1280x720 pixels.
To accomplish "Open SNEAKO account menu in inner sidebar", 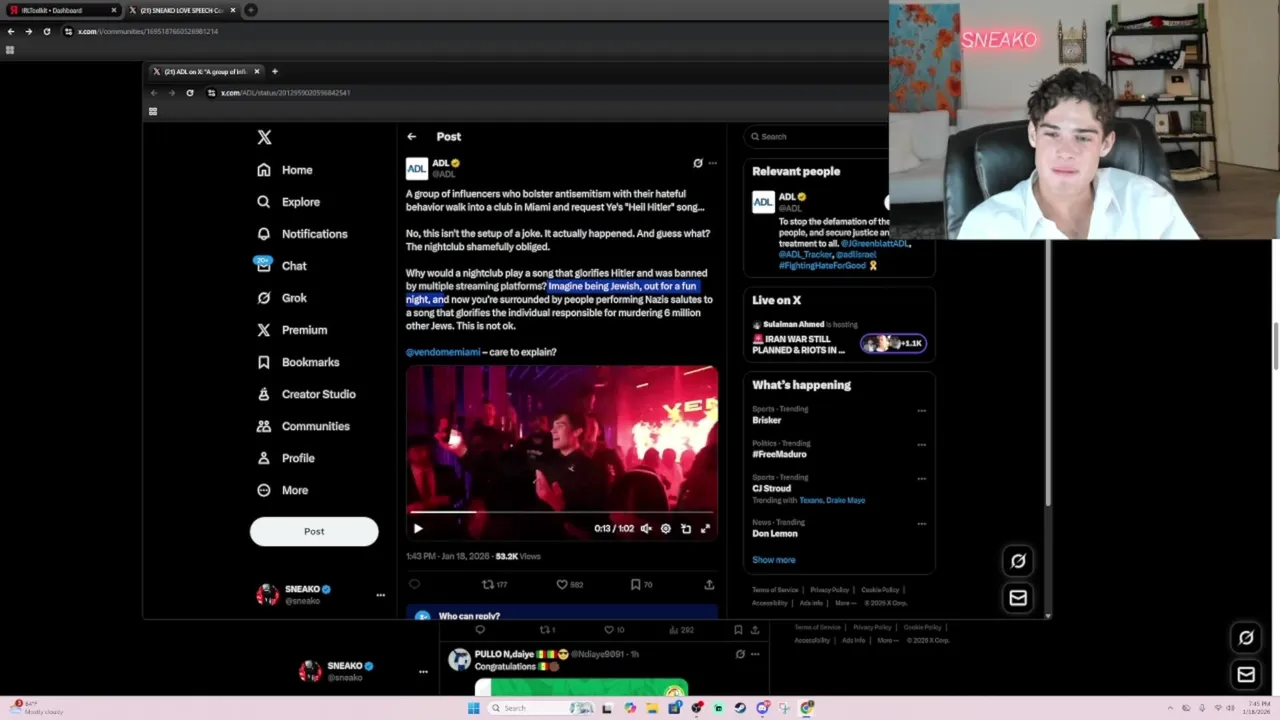I will (x=380, y=595).
